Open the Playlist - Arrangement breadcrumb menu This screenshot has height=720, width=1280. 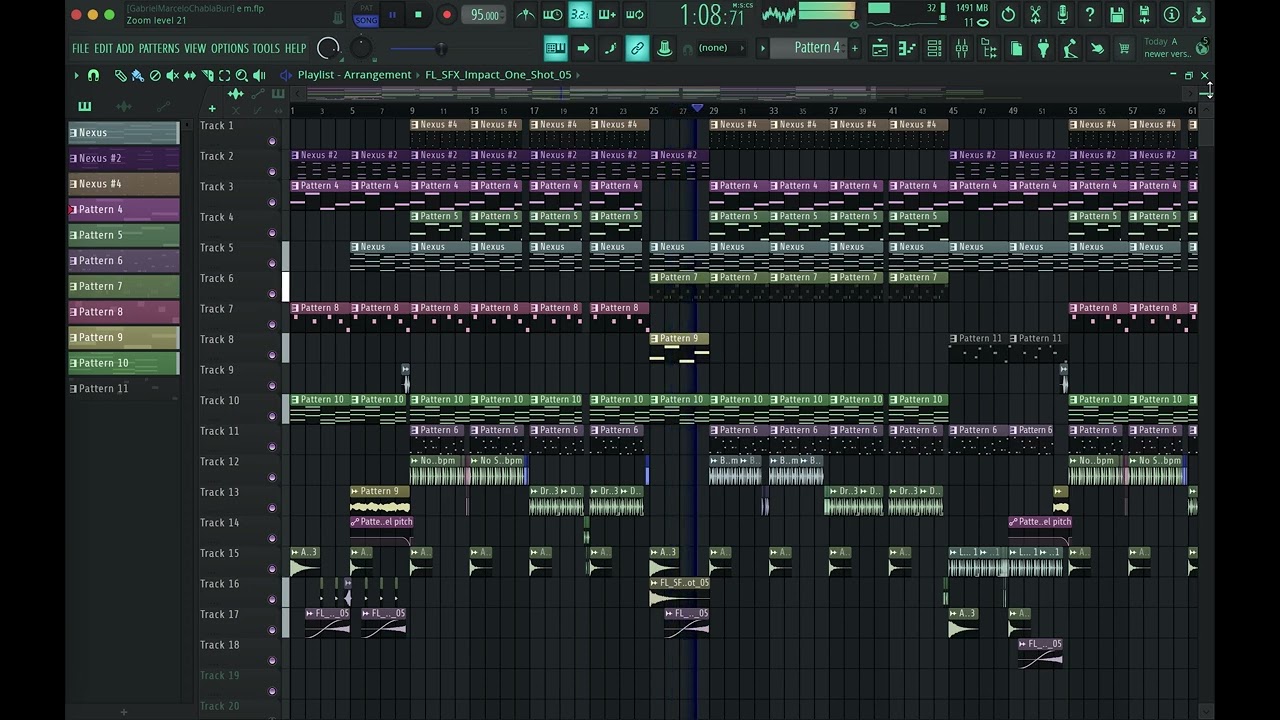pos(354,75)
